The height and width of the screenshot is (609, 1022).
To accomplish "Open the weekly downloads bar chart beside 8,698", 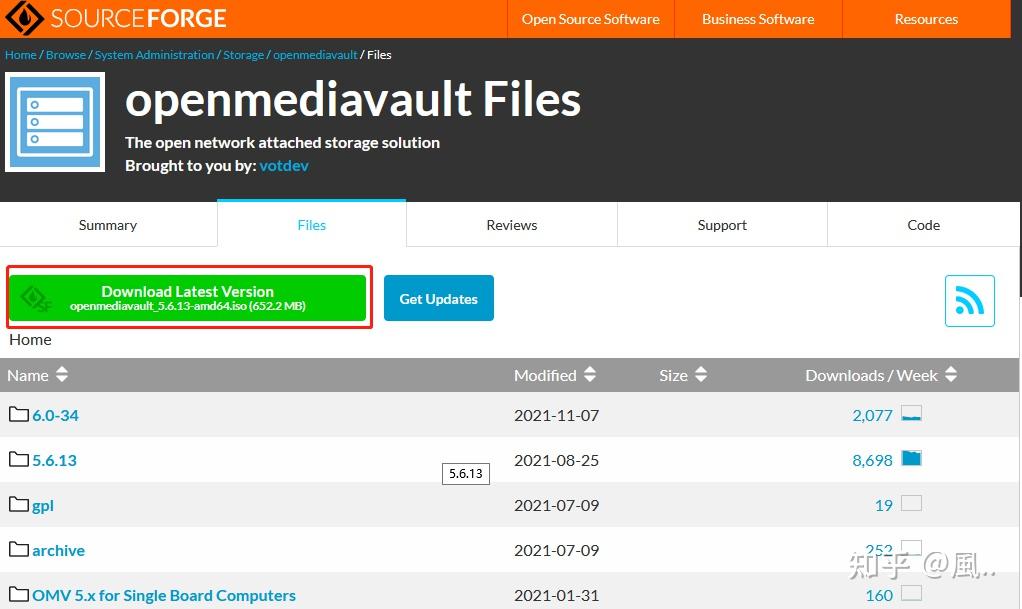I will pyautogui.click(x=911, y=459).
